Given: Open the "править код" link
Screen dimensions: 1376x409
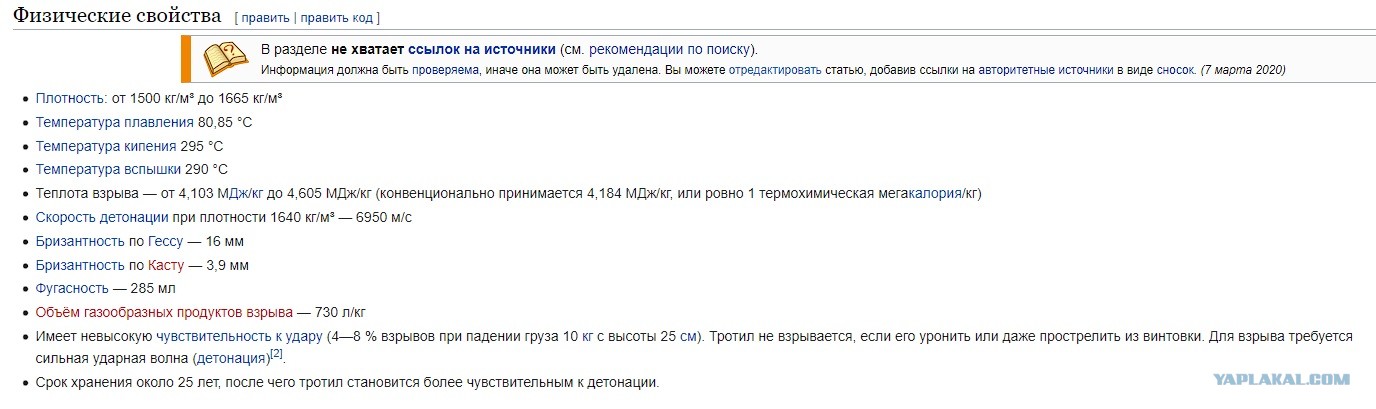Looking at the screenshot, I should pos(336,18).
